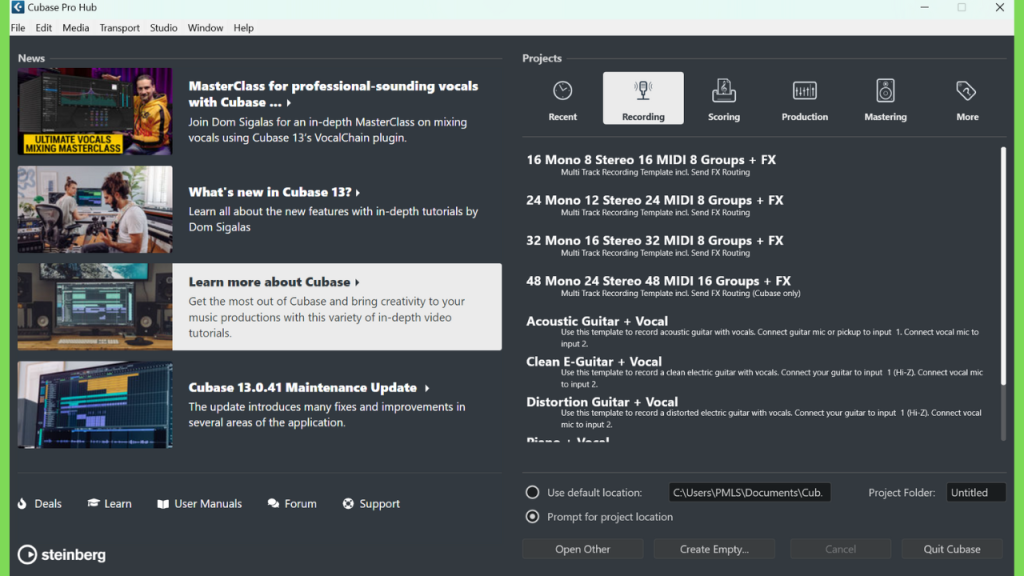
Task: Expand the MasterClass vocals article arrow
Action: 289,103
